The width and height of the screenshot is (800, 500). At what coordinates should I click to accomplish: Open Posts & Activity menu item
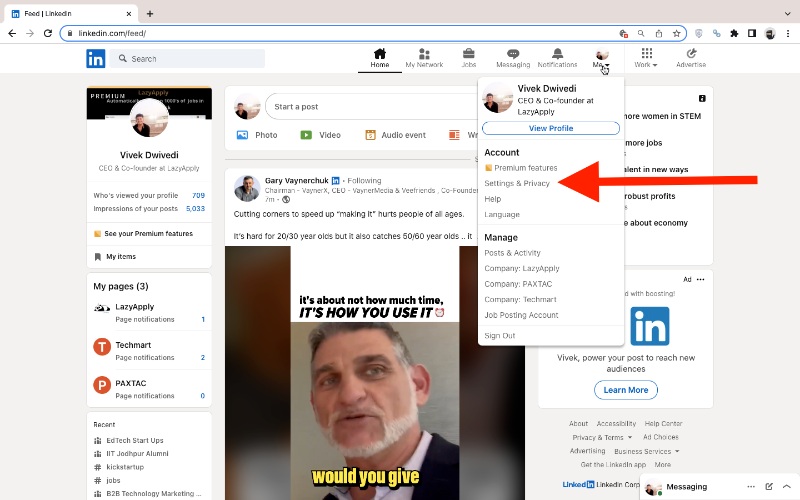tap(512, 253)
